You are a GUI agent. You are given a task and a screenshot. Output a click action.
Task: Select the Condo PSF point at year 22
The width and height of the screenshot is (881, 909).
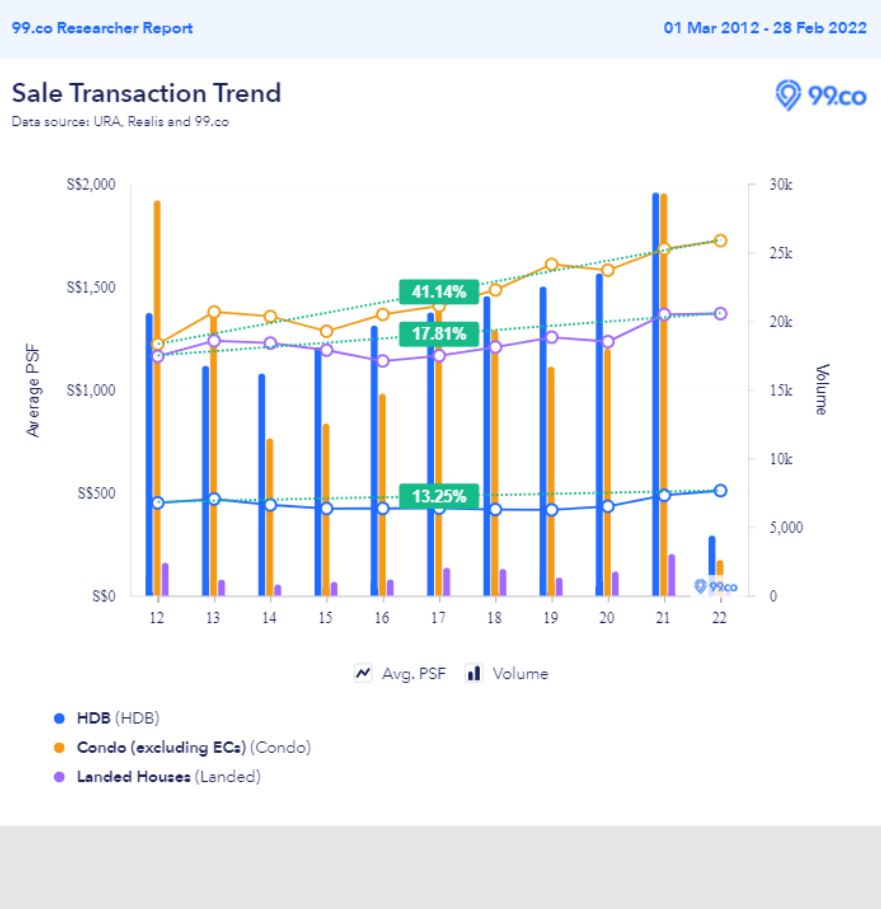(720, 241)
